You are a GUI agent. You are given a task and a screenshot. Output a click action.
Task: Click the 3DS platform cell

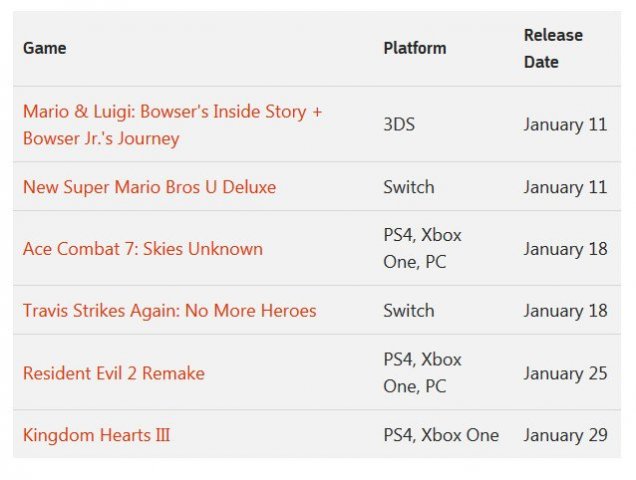click(398, 125)
